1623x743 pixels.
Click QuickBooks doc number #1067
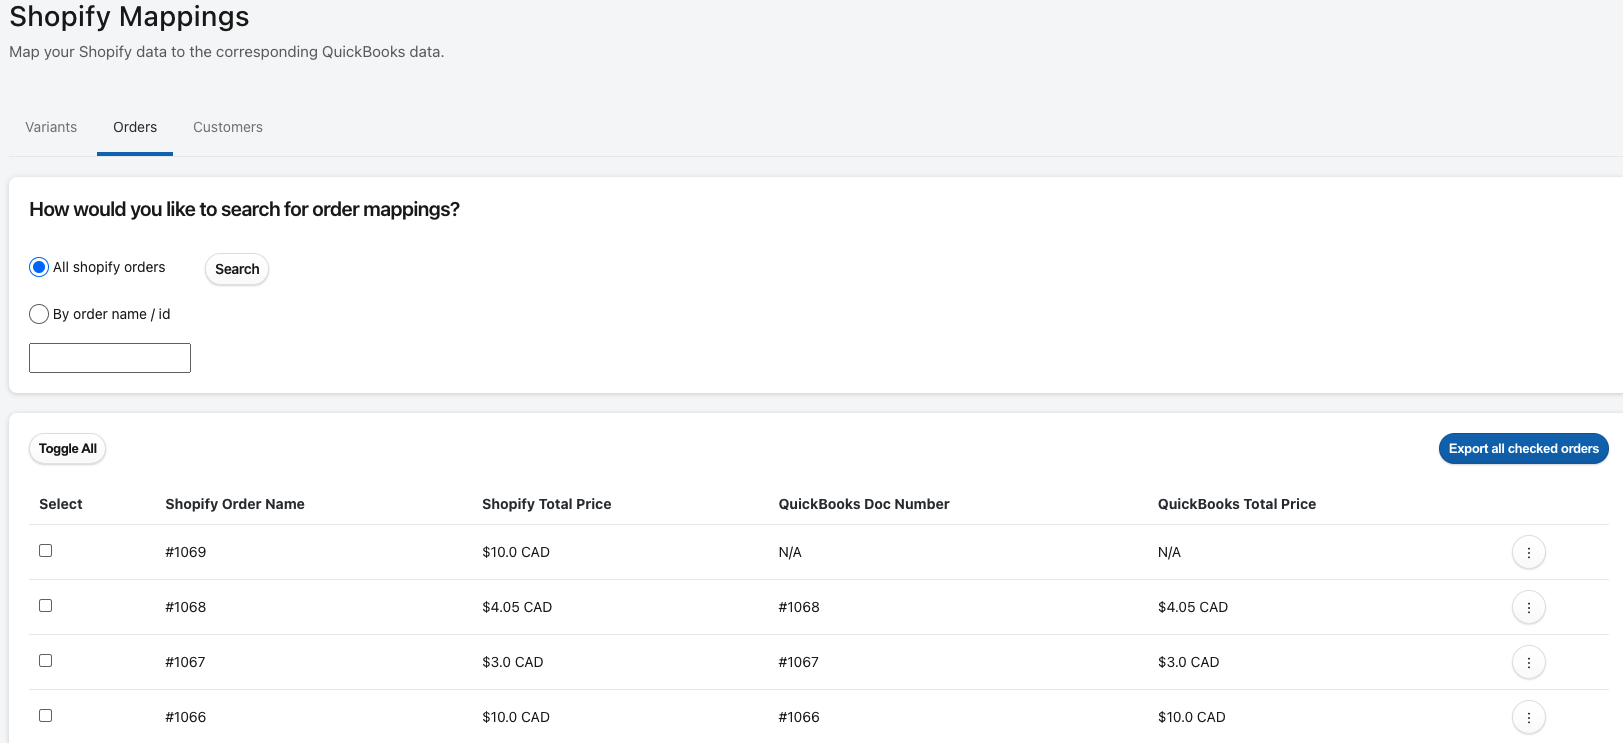[x=799, y=662]
